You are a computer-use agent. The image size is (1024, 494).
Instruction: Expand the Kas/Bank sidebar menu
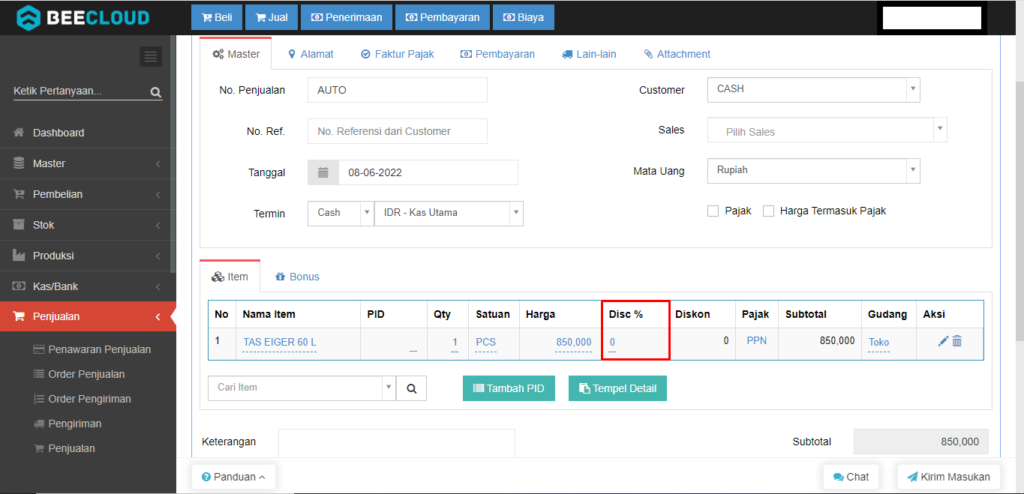click(x=88, y=286)
